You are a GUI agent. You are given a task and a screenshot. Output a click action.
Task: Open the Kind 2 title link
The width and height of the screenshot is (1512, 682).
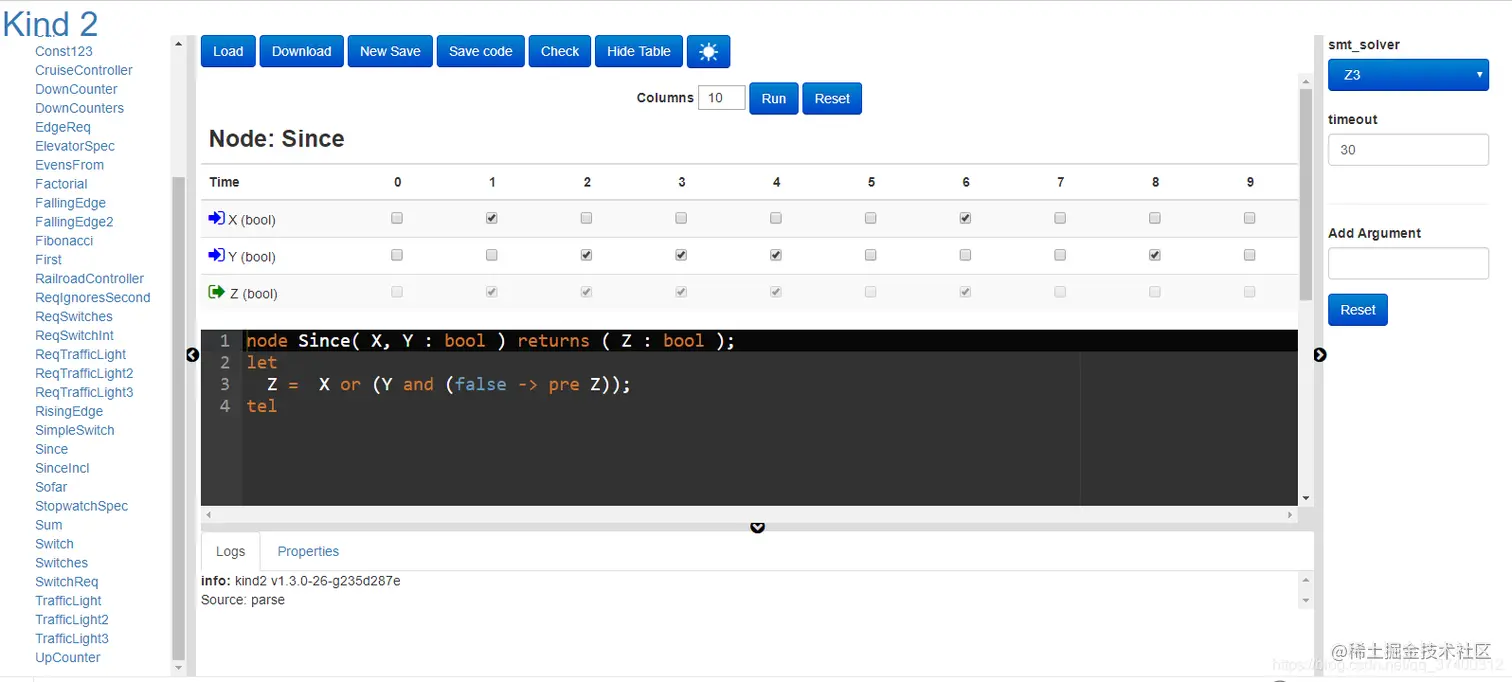(50, 22)
